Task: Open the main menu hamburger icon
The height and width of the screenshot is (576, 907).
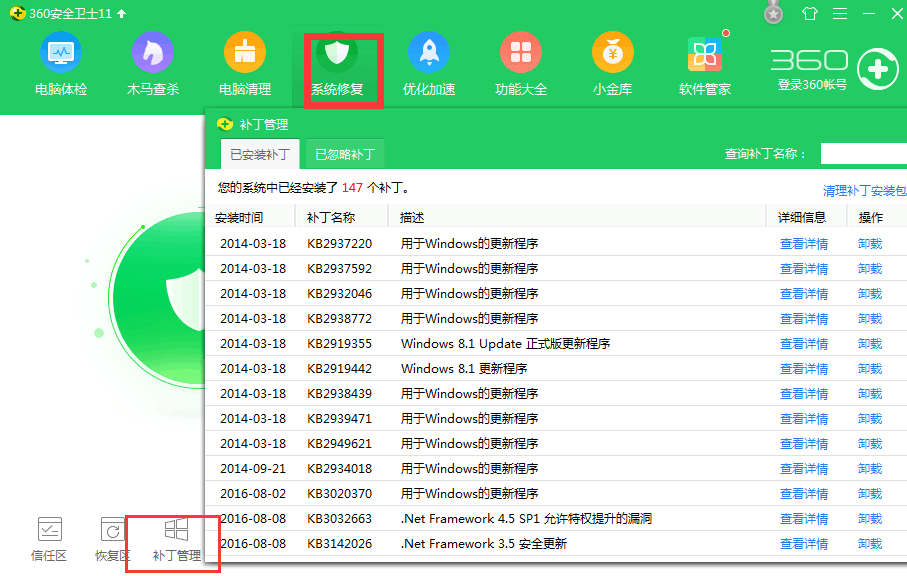Action: click(x=840, y=13)
